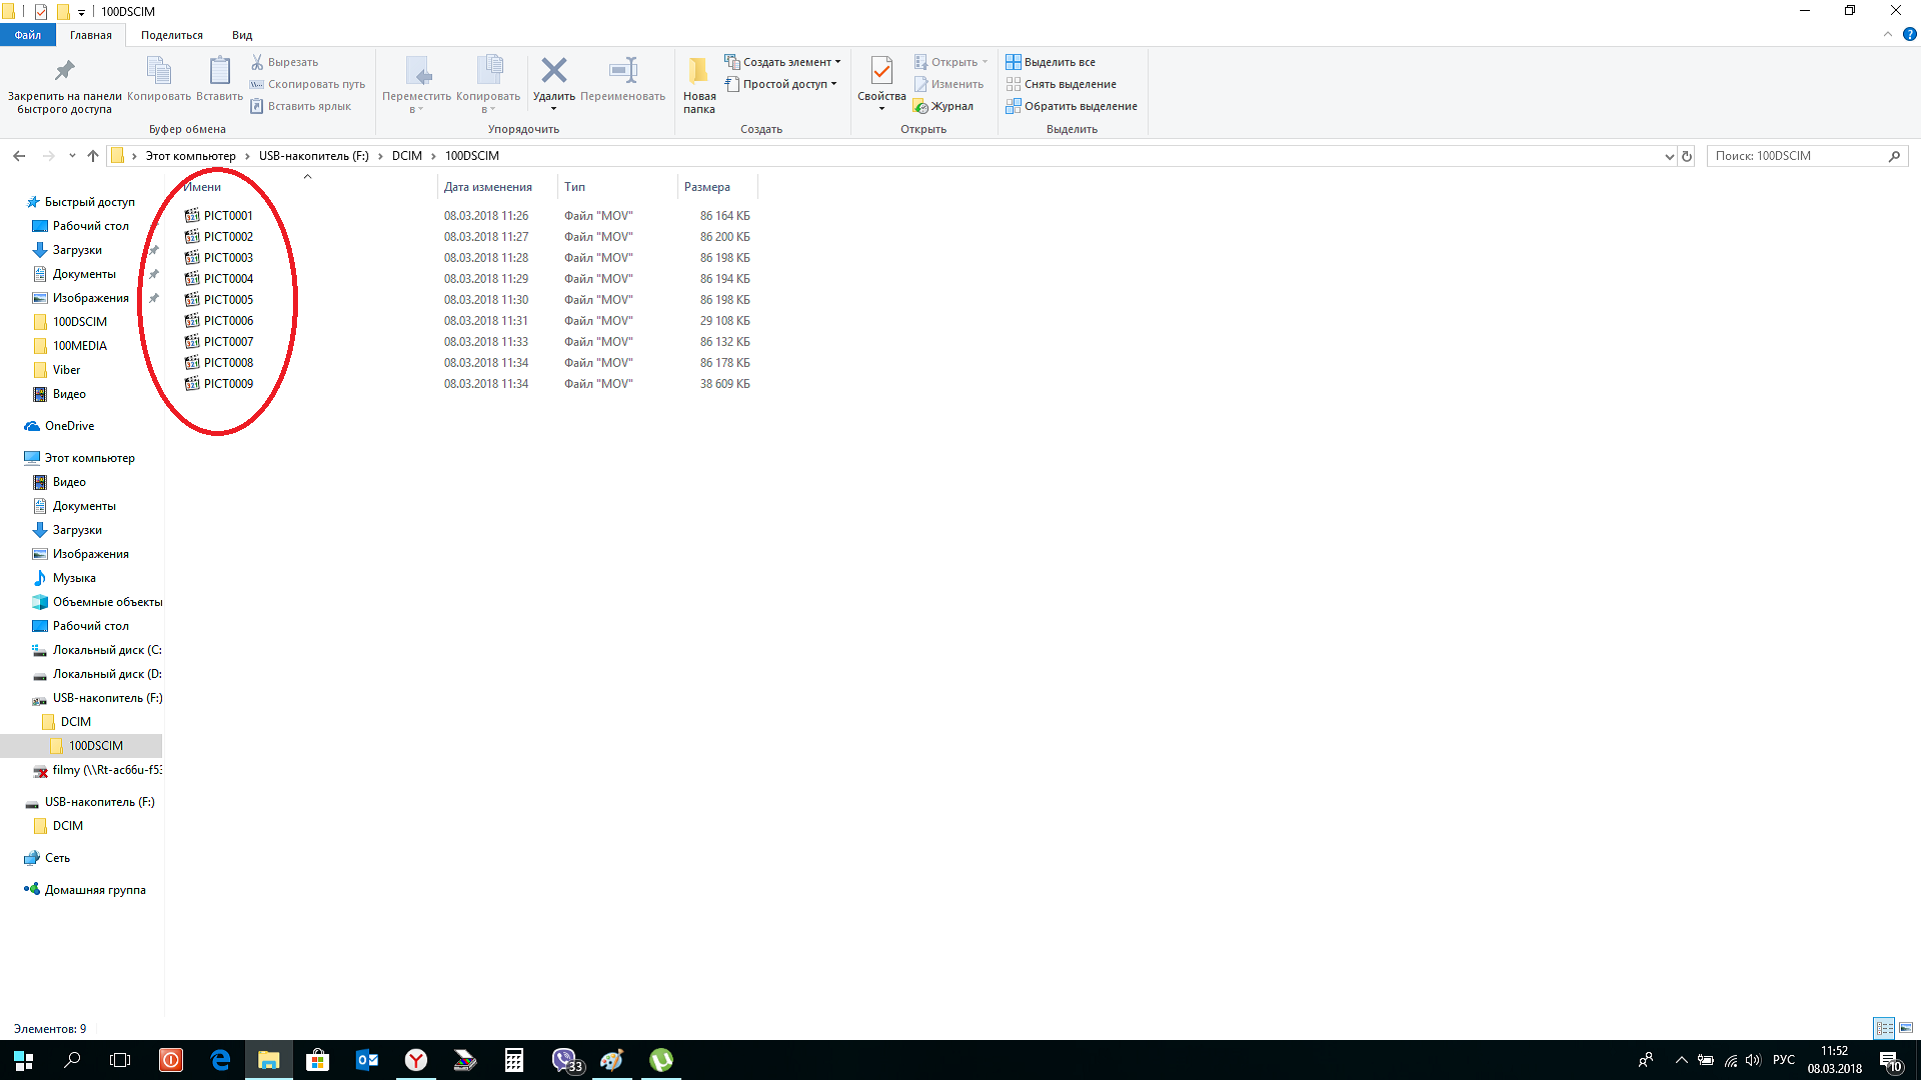Click the DCIM breadcrumb in address bar
This screenshot has width=1921, height=1080.
(406, 156)
